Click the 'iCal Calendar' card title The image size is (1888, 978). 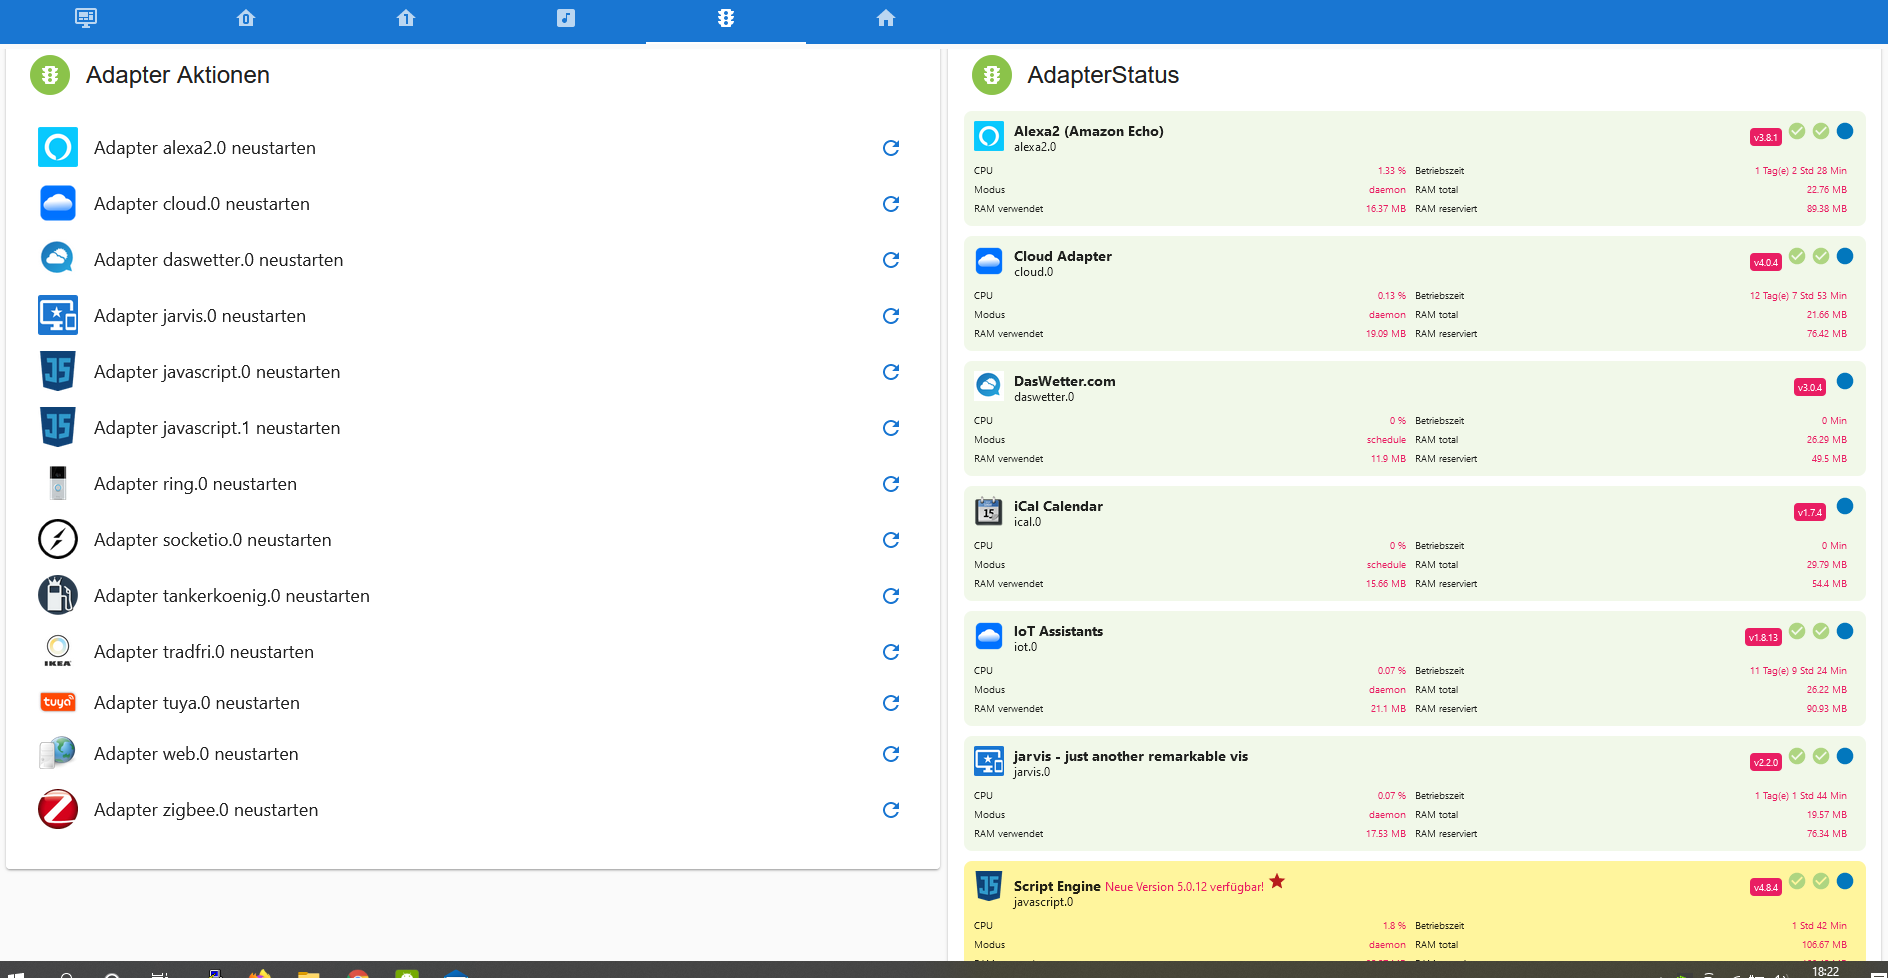coord(1058,506)
